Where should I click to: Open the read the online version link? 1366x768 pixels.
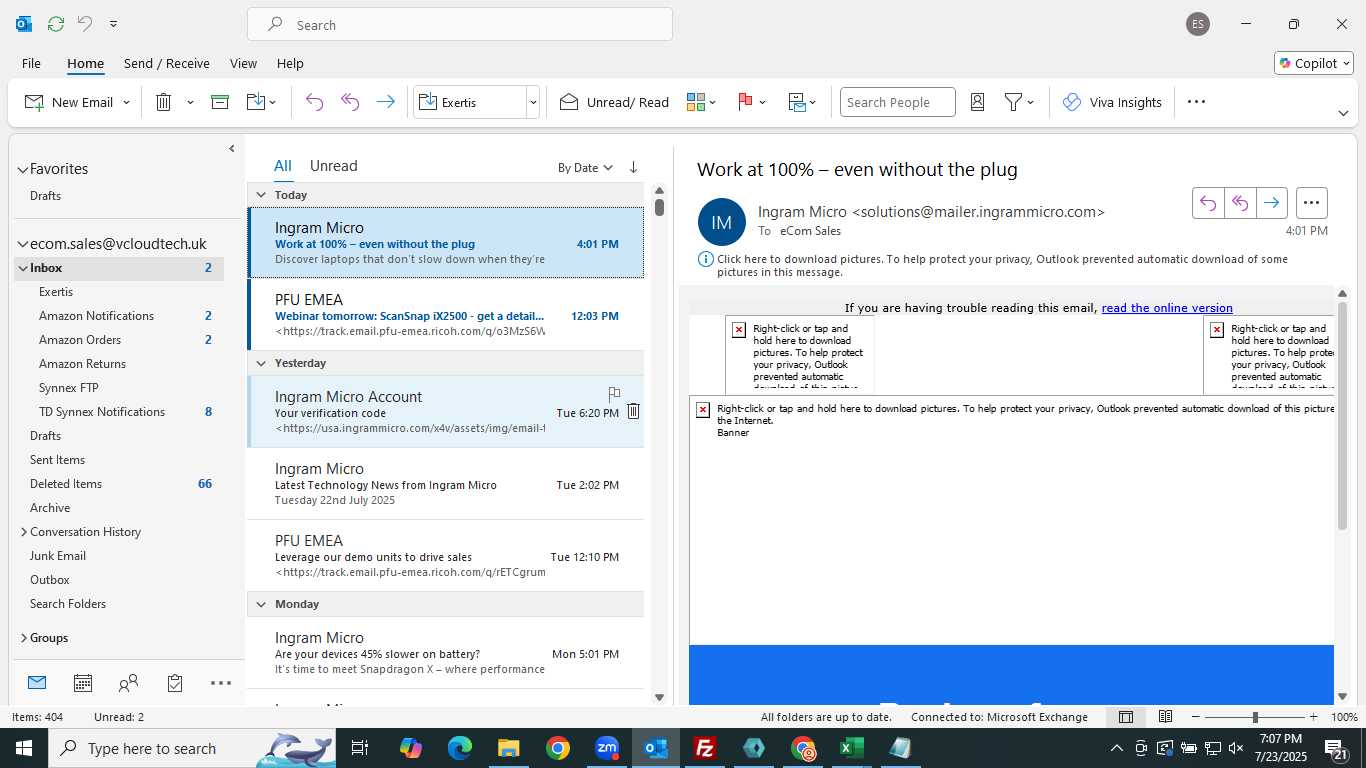tap(1167, 308)
